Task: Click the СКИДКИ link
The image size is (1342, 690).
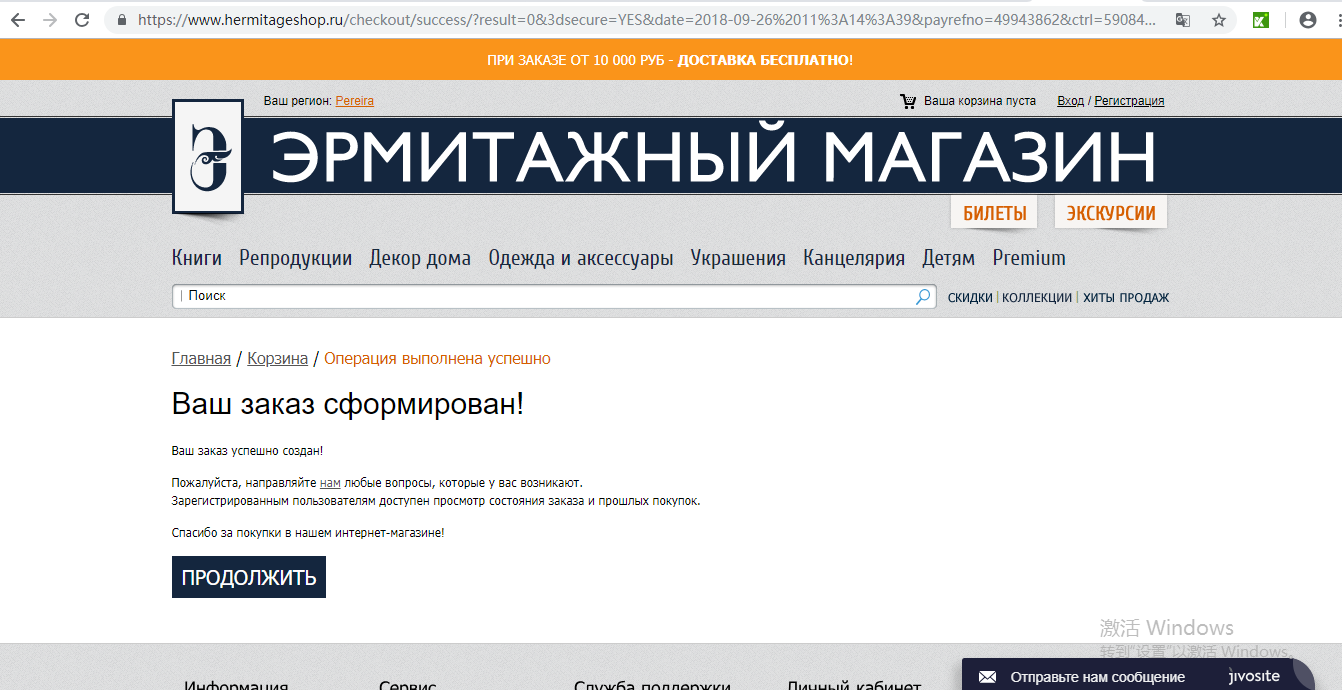Action: pyautogui.click(x=970, y=298)
